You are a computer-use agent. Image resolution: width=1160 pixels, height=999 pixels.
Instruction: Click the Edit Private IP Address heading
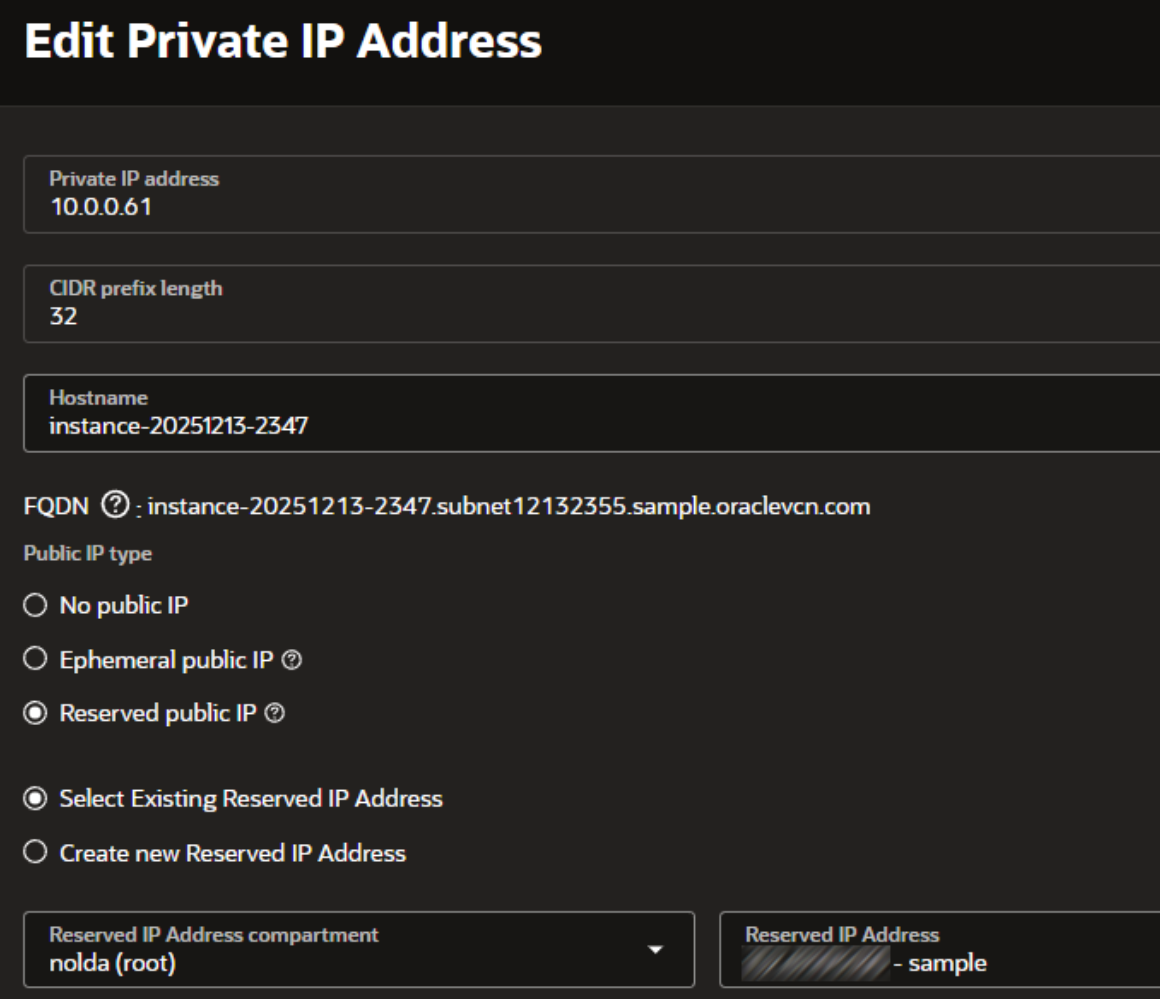click(283, 41)
